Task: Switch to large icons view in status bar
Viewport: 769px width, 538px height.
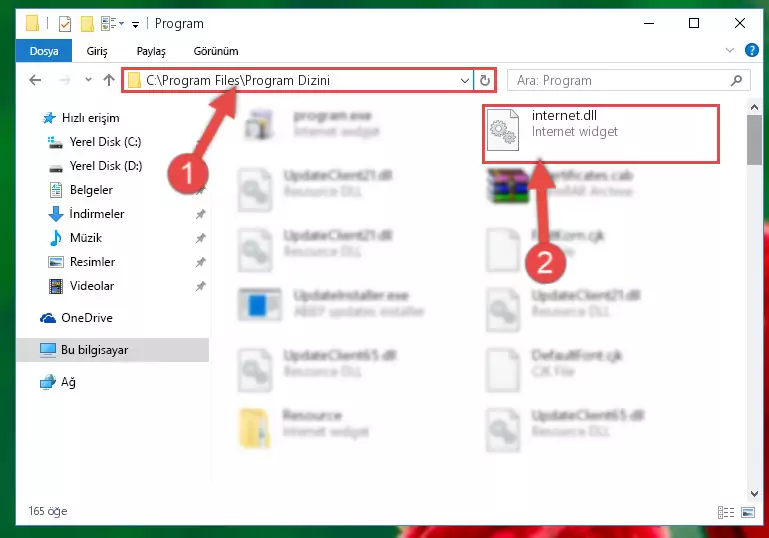Action: click(x=748, y=512)
